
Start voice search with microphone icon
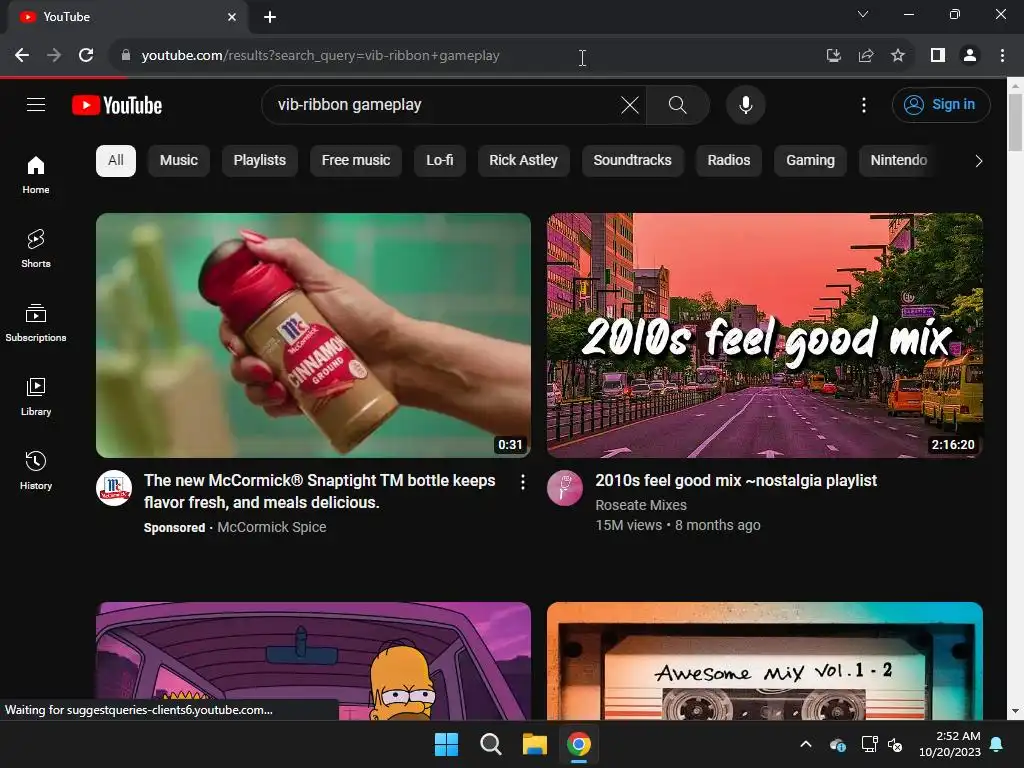point(745,104)
